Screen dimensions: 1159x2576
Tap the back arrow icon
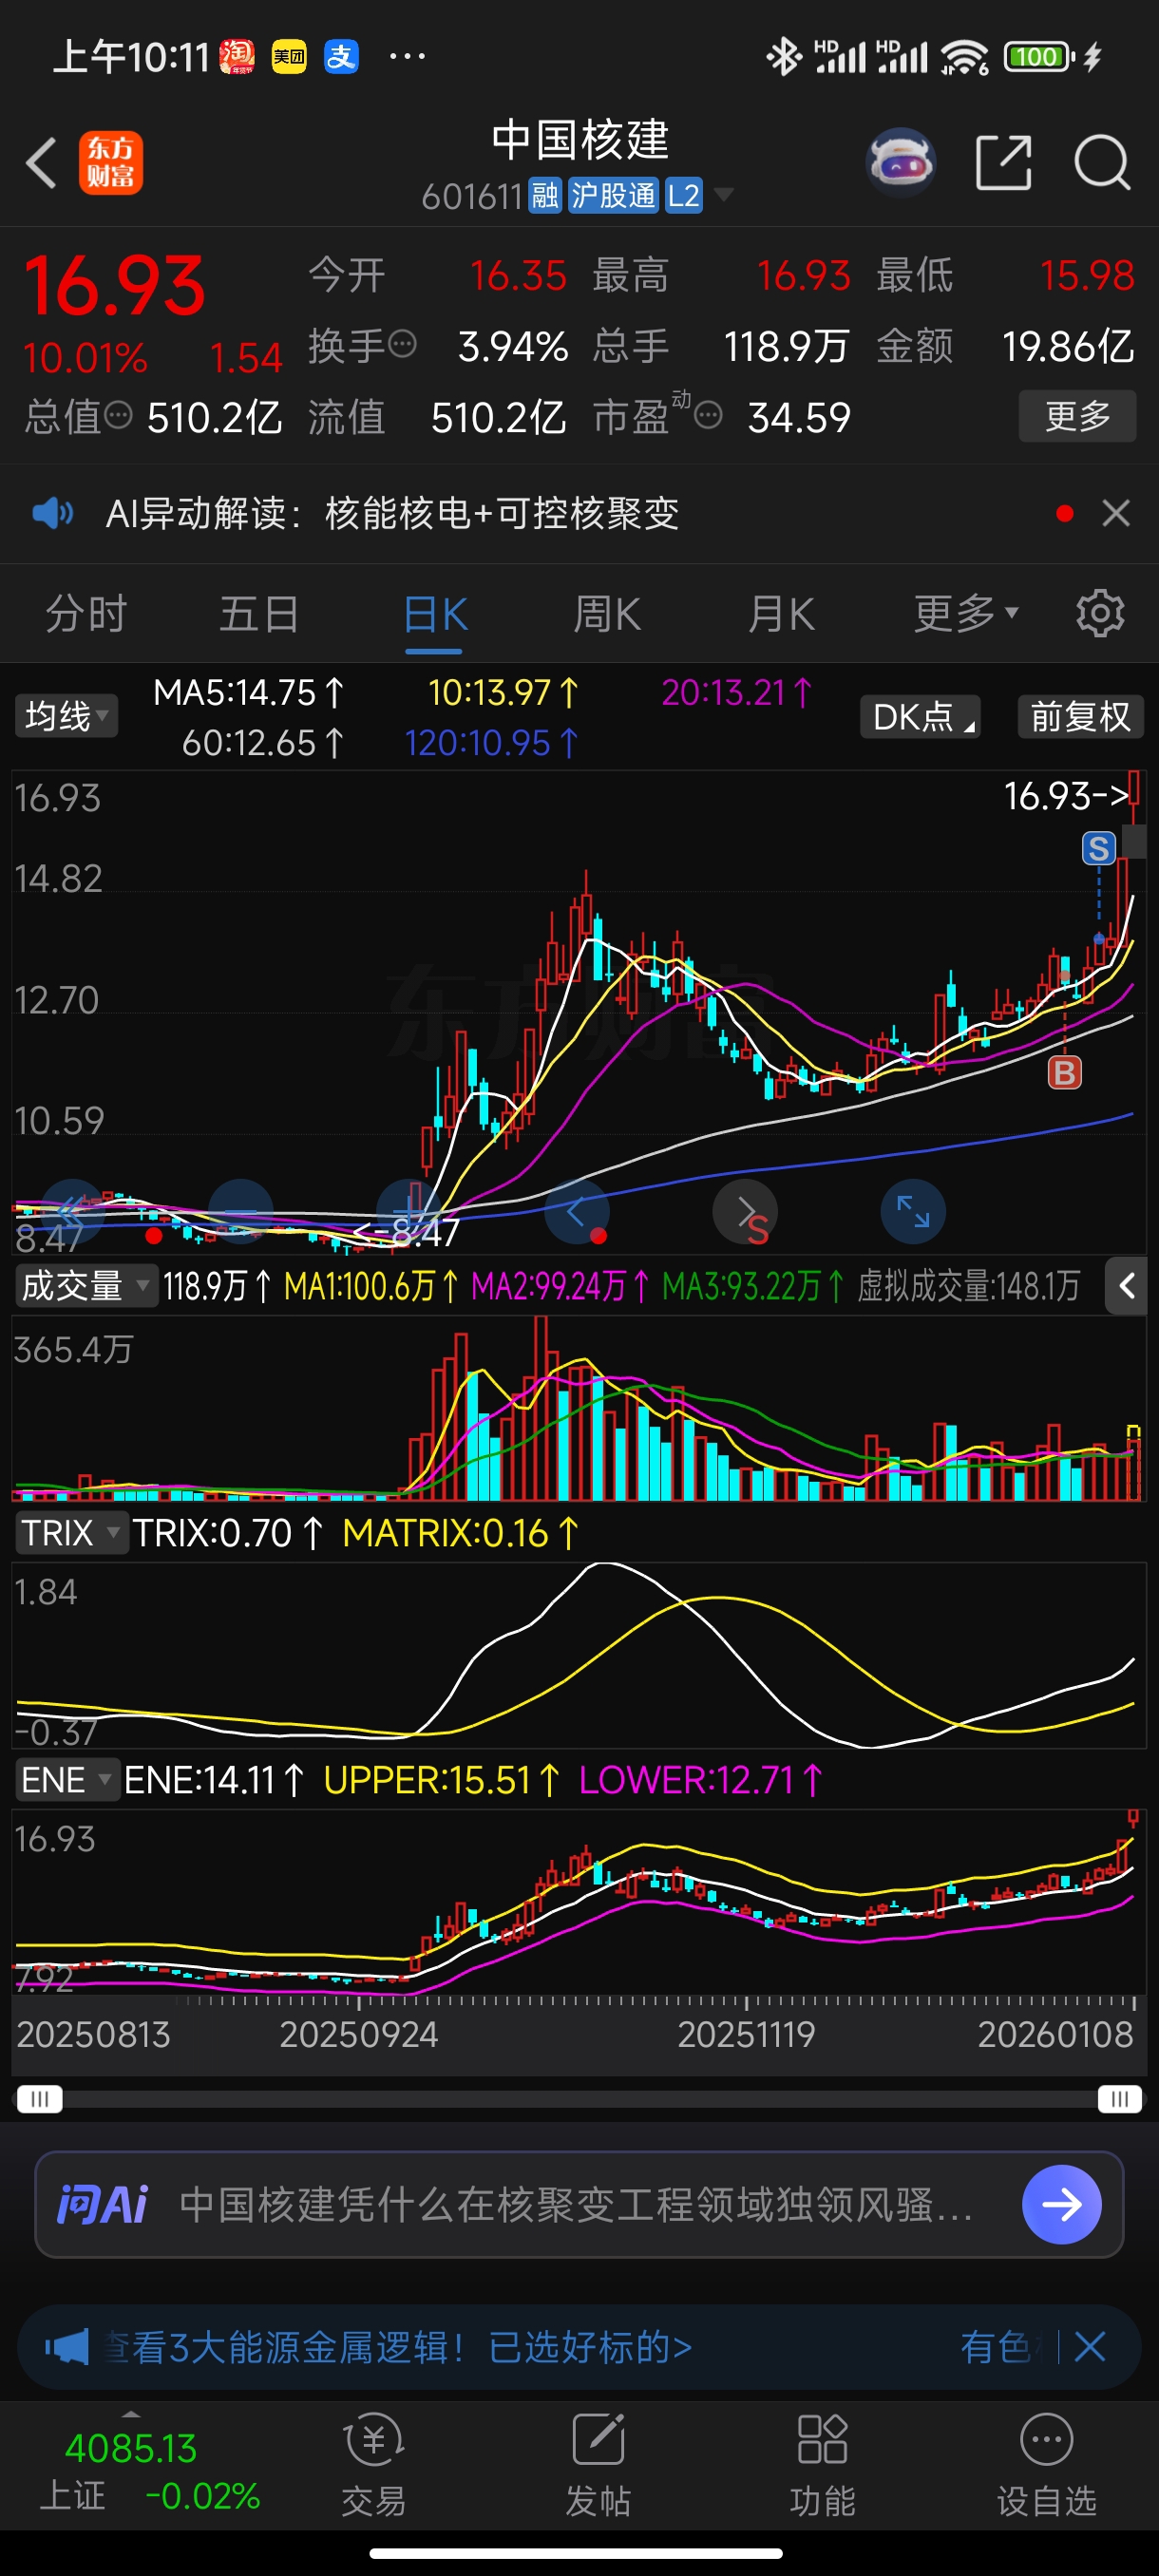pos(42,162)
